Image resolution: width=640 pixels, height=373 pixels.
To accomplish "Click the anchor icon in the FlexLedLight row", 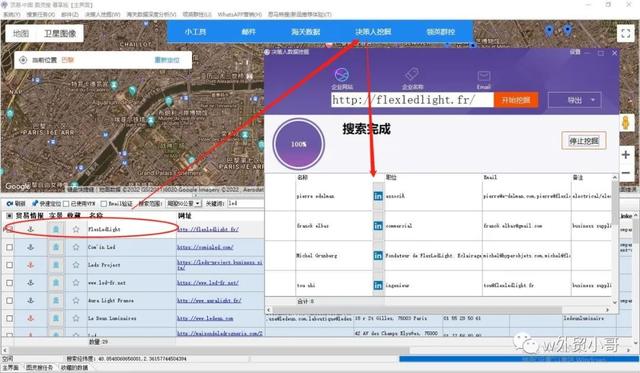I will [30, 229].
